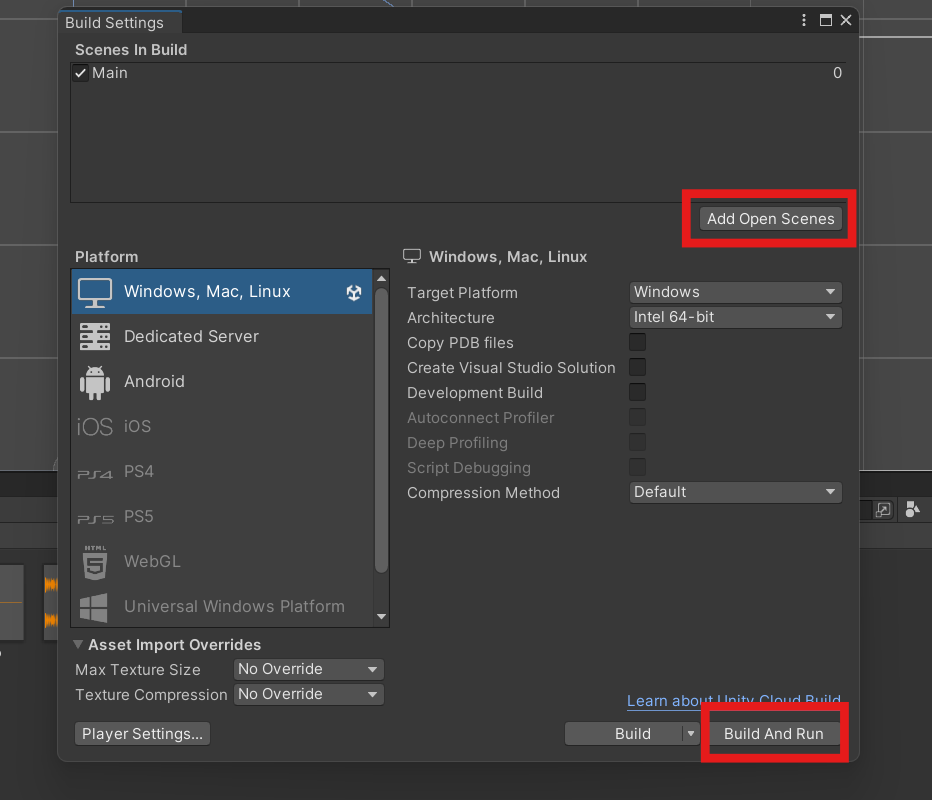932x800 pixels.
Task: Select the Main scene row text
Action: [110, 73]
